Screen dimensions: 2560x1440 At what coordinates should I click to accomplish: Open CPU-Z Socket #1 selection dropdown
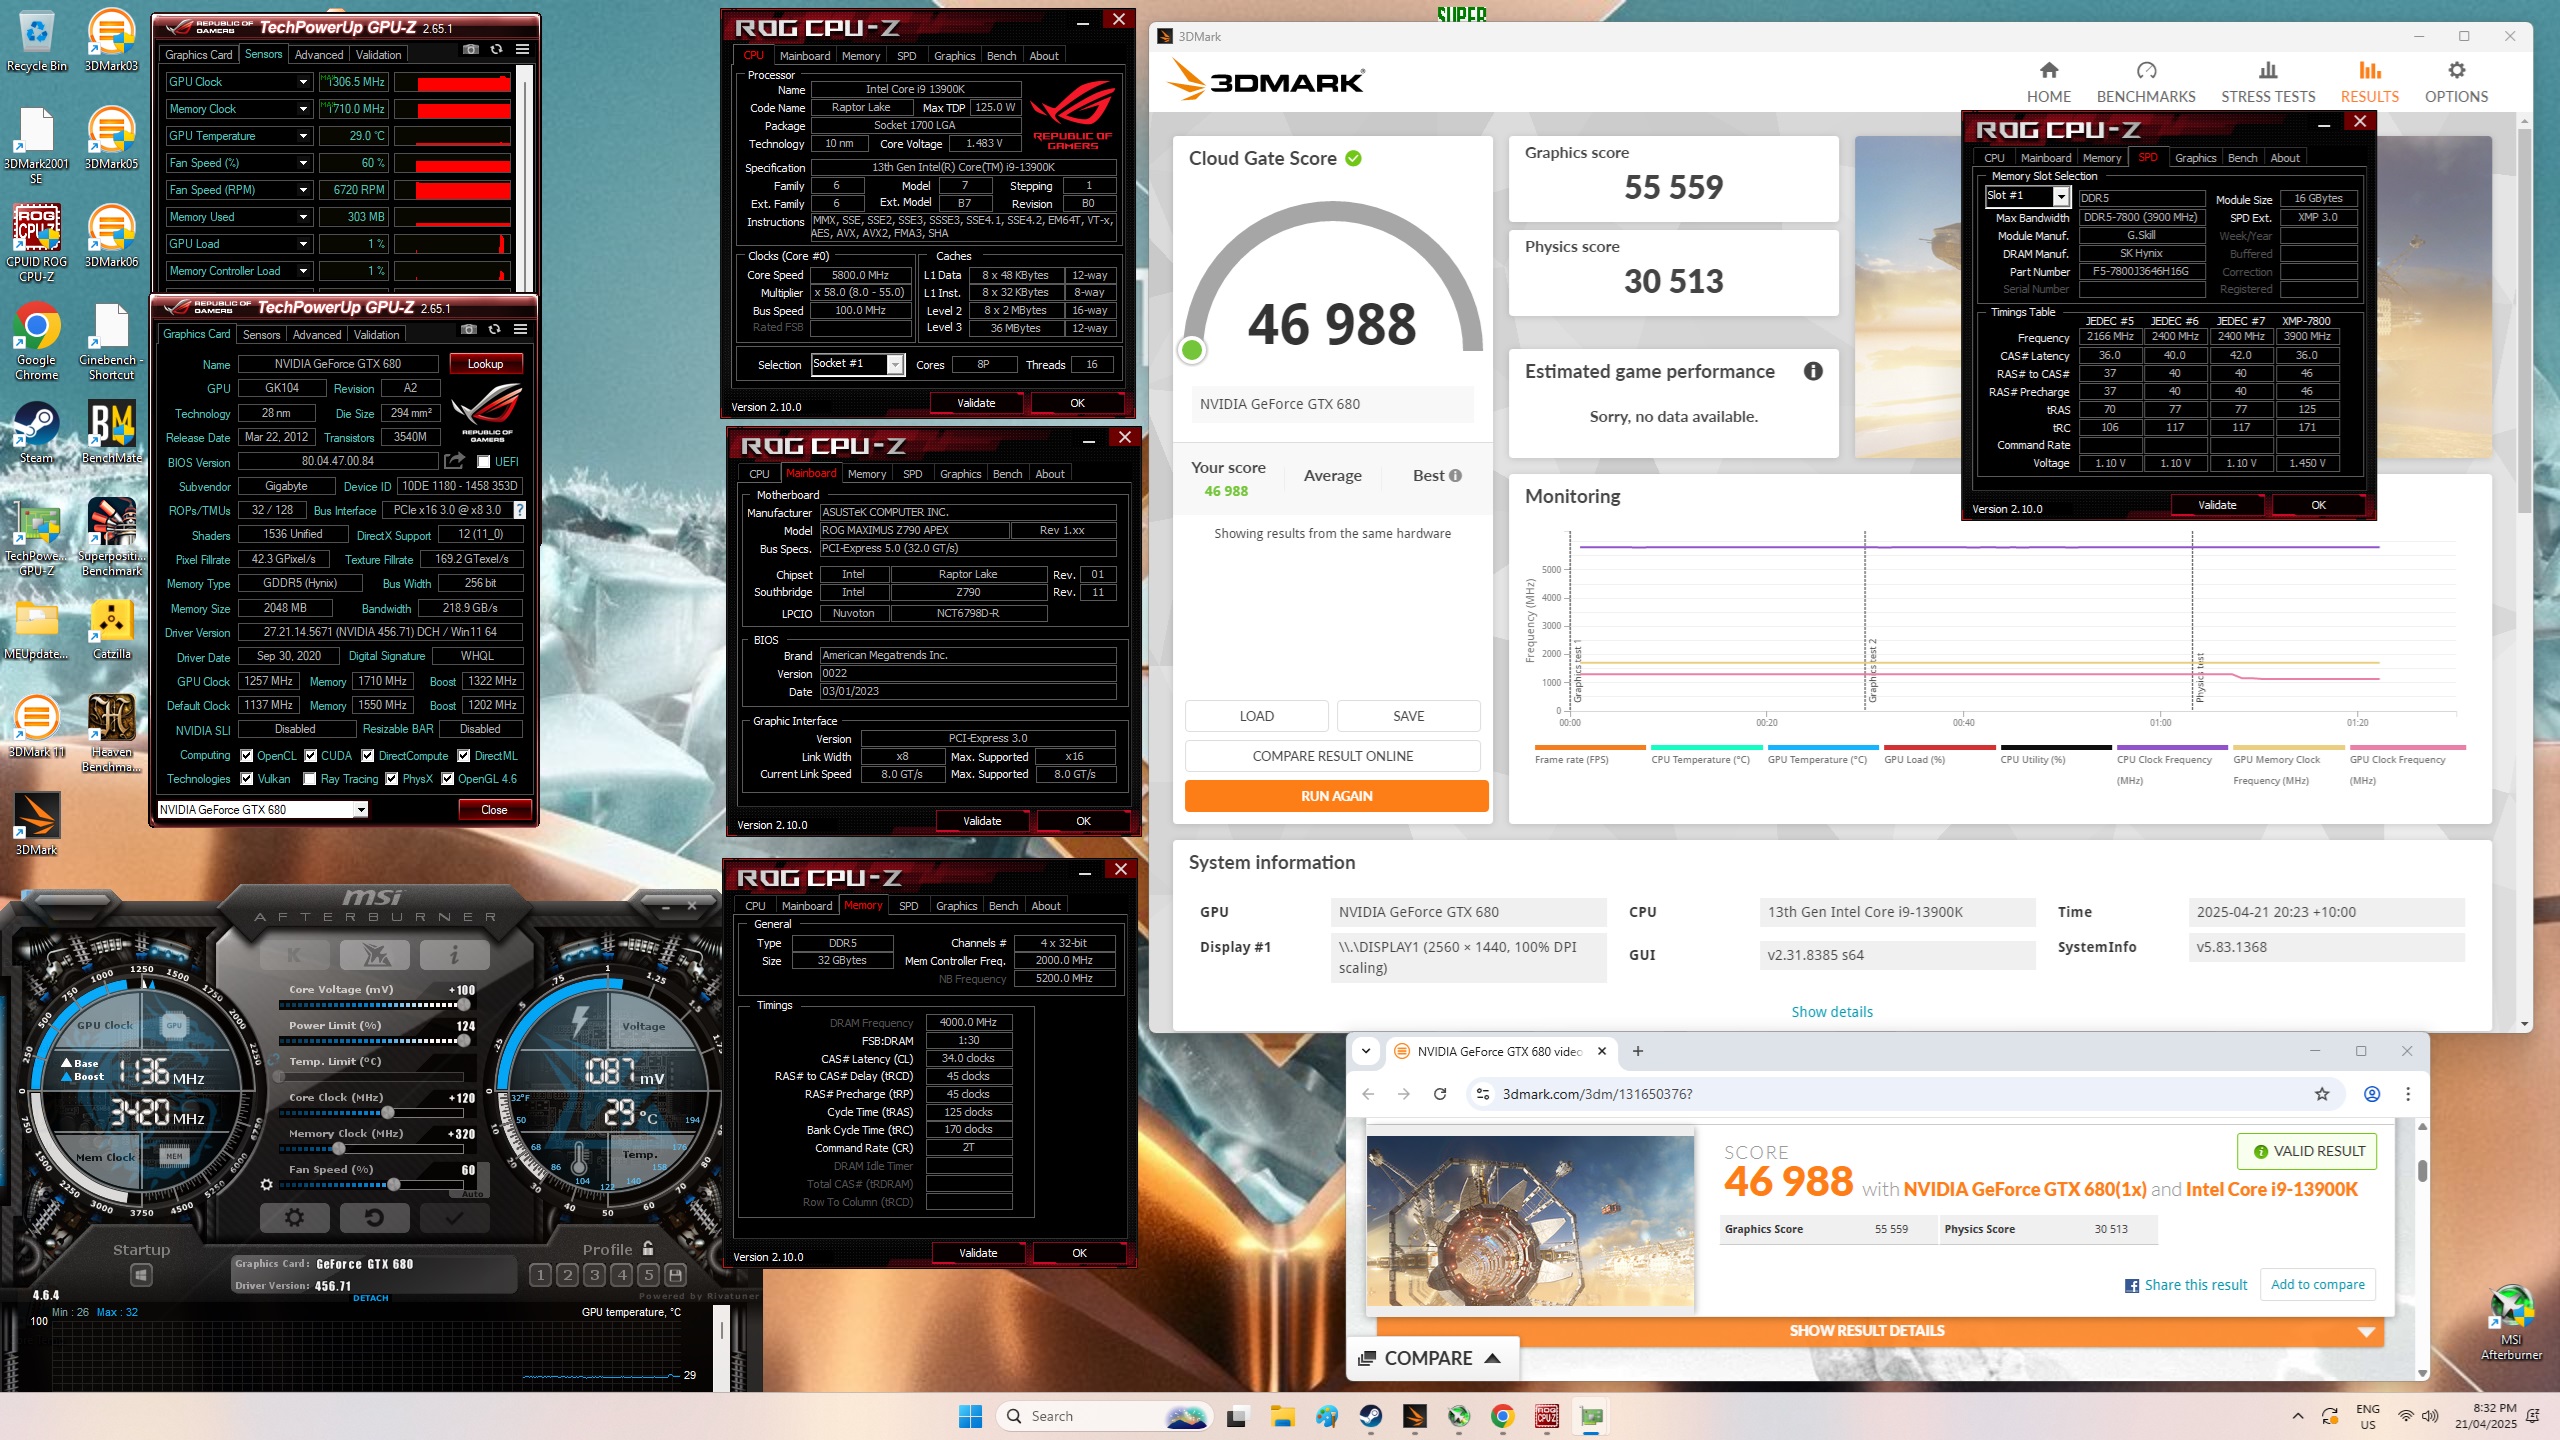895,365
